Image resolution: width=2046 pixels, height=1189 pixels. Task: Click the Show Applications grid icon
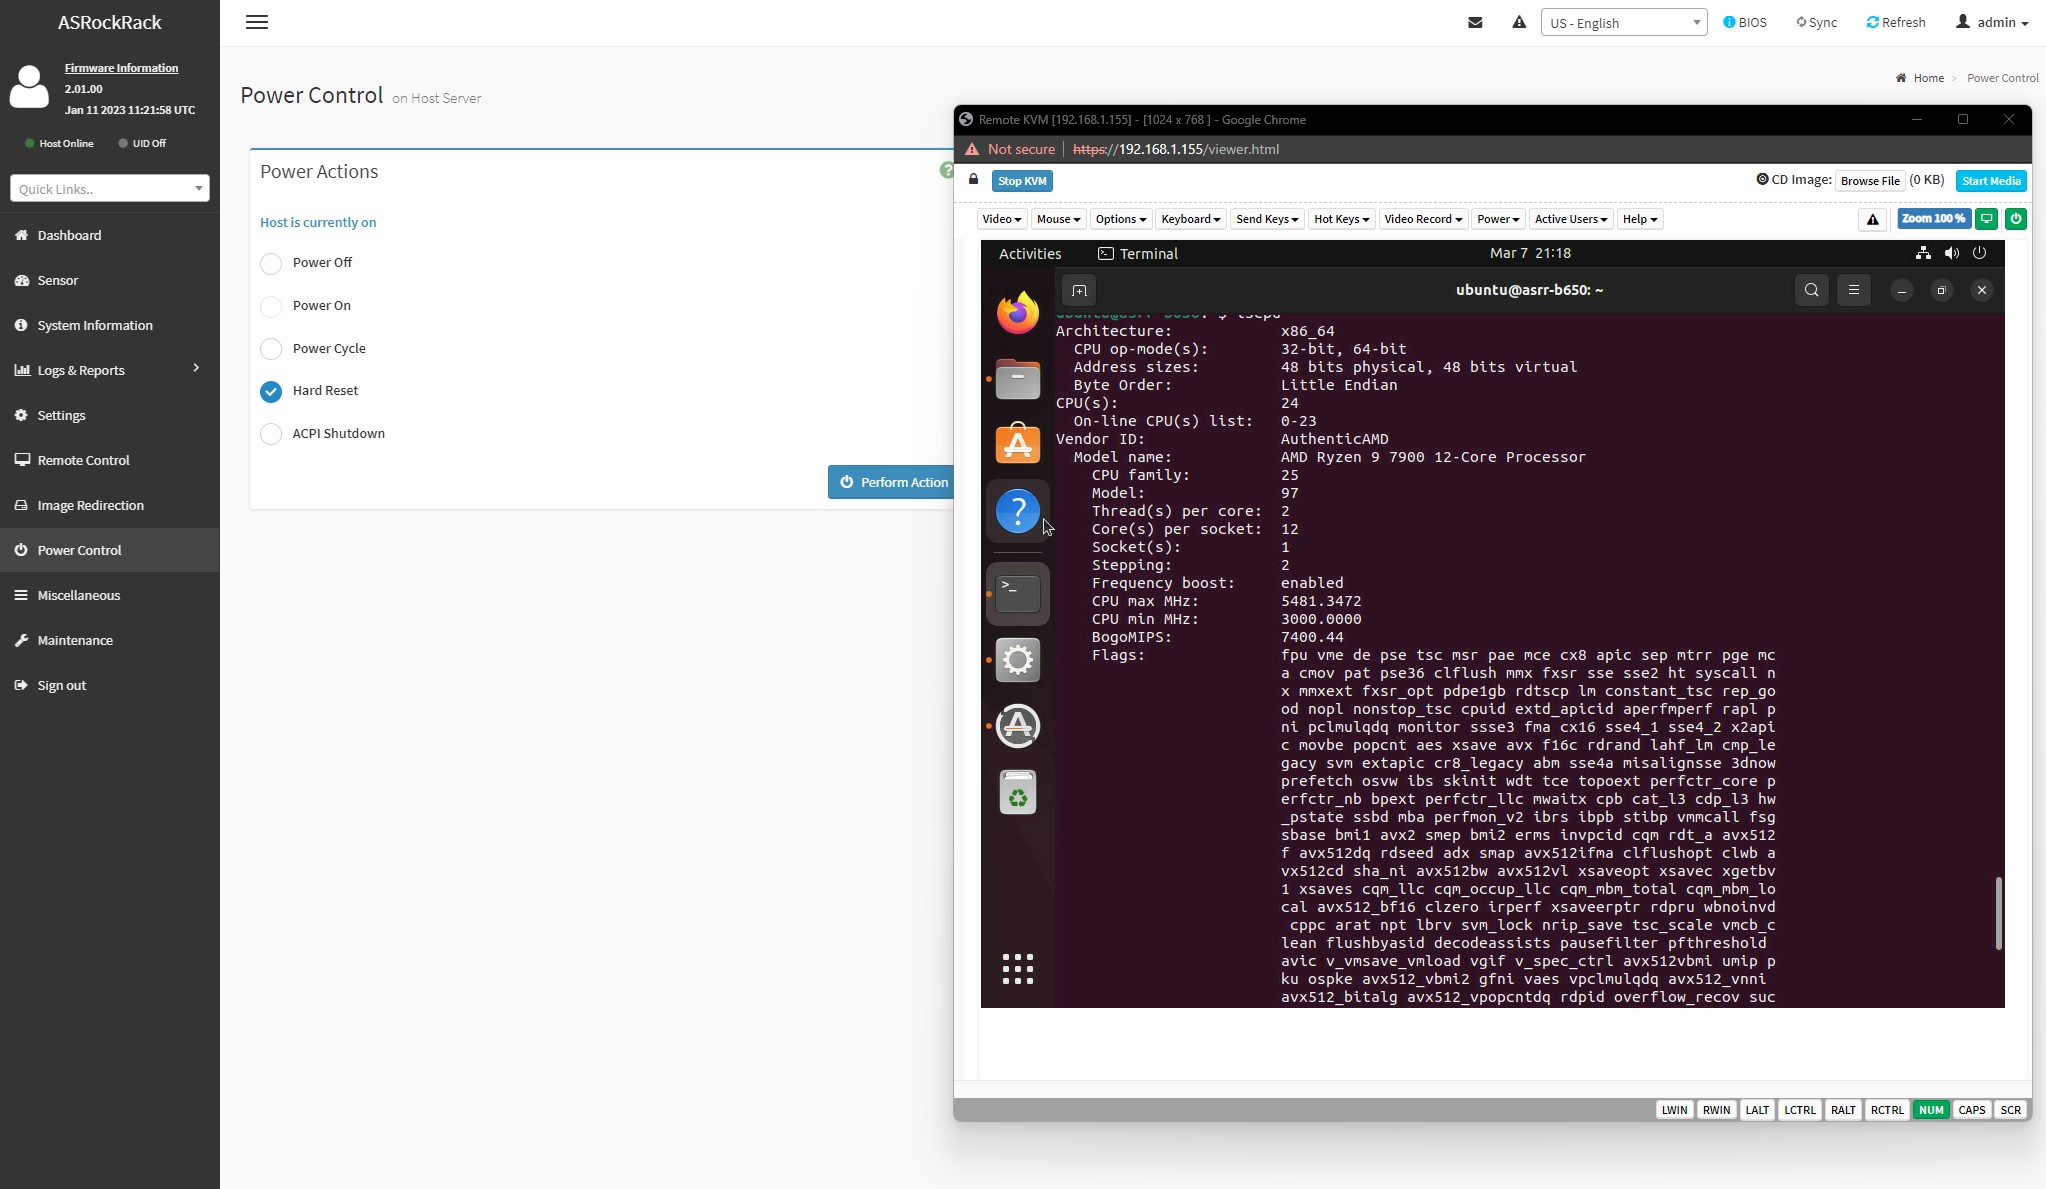[x=1017, y=968]
